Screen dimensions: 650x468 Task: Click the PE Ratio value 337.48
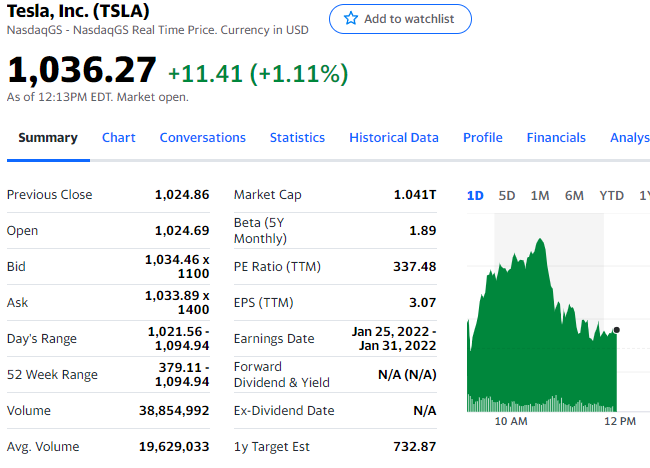pos(415,267)
